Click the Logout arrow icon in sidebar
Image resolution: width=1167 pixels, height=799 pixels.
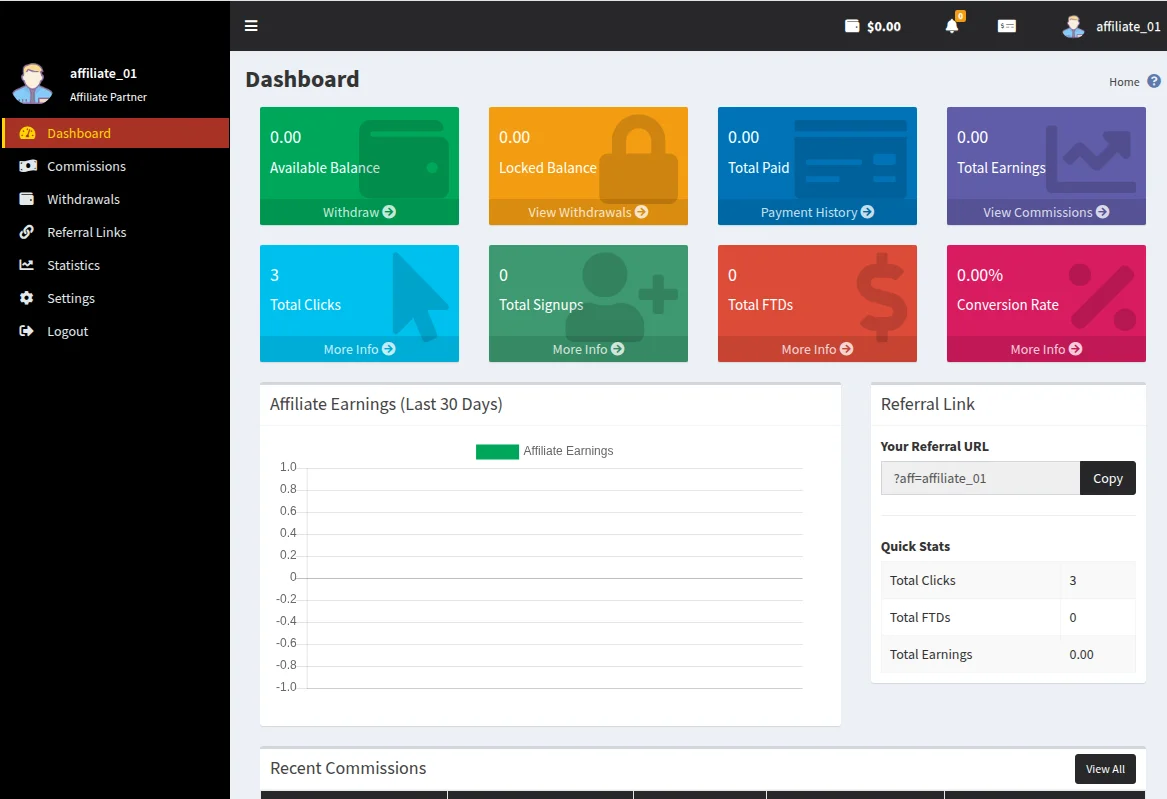pos(27,331)
